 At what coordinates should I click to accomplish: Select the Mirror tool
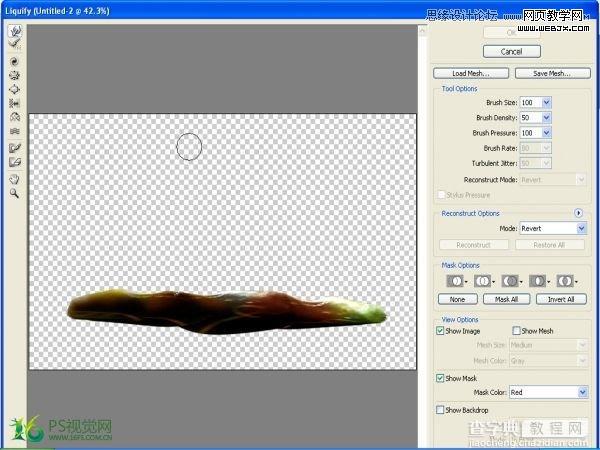tap(15, 117)
